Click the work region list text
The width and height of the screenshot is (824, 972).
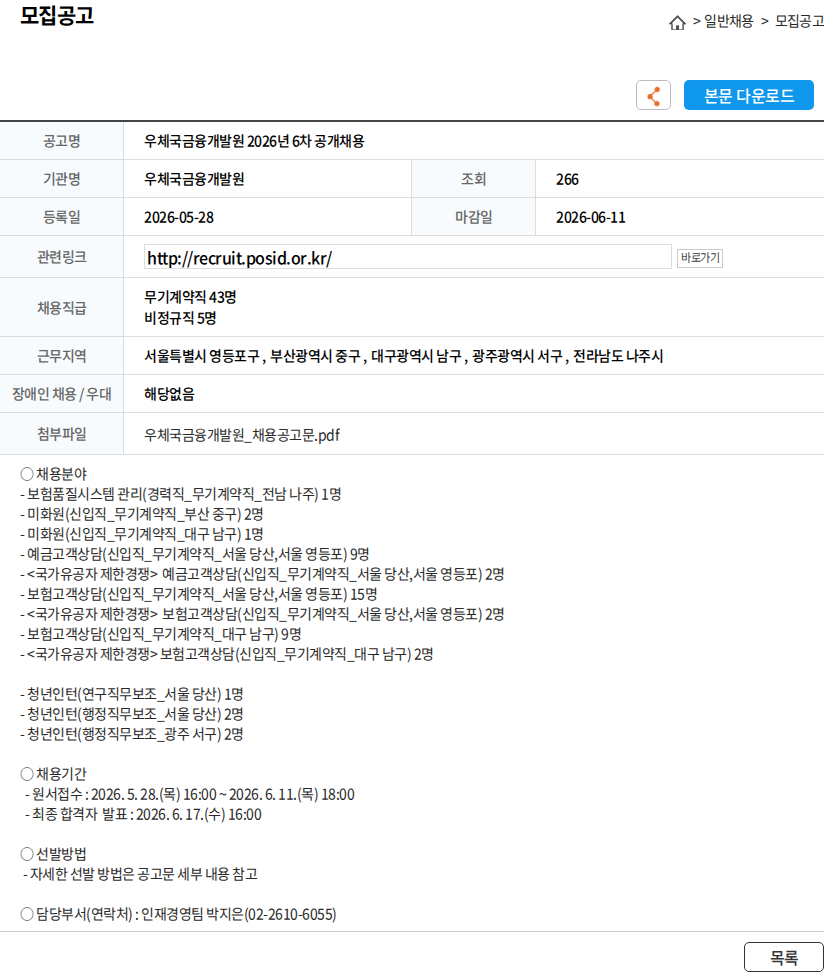click(404, 356)
